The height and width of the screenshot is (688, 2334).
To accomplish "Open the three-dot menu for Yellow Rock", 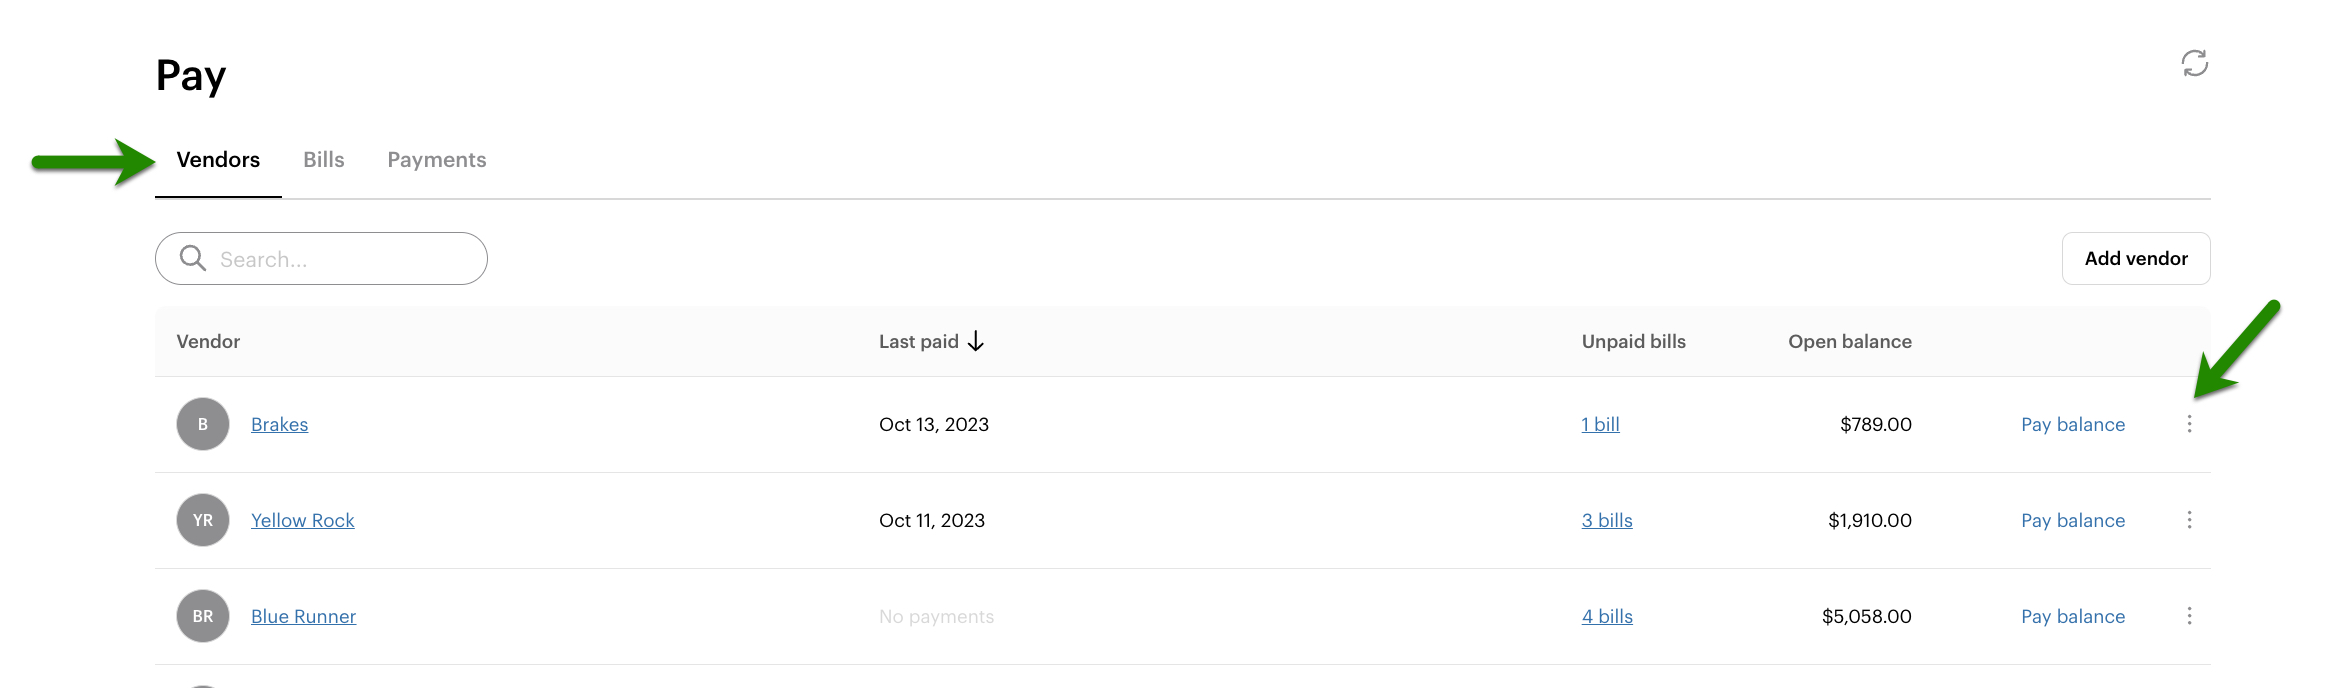I will click(x=2189, y=520).
